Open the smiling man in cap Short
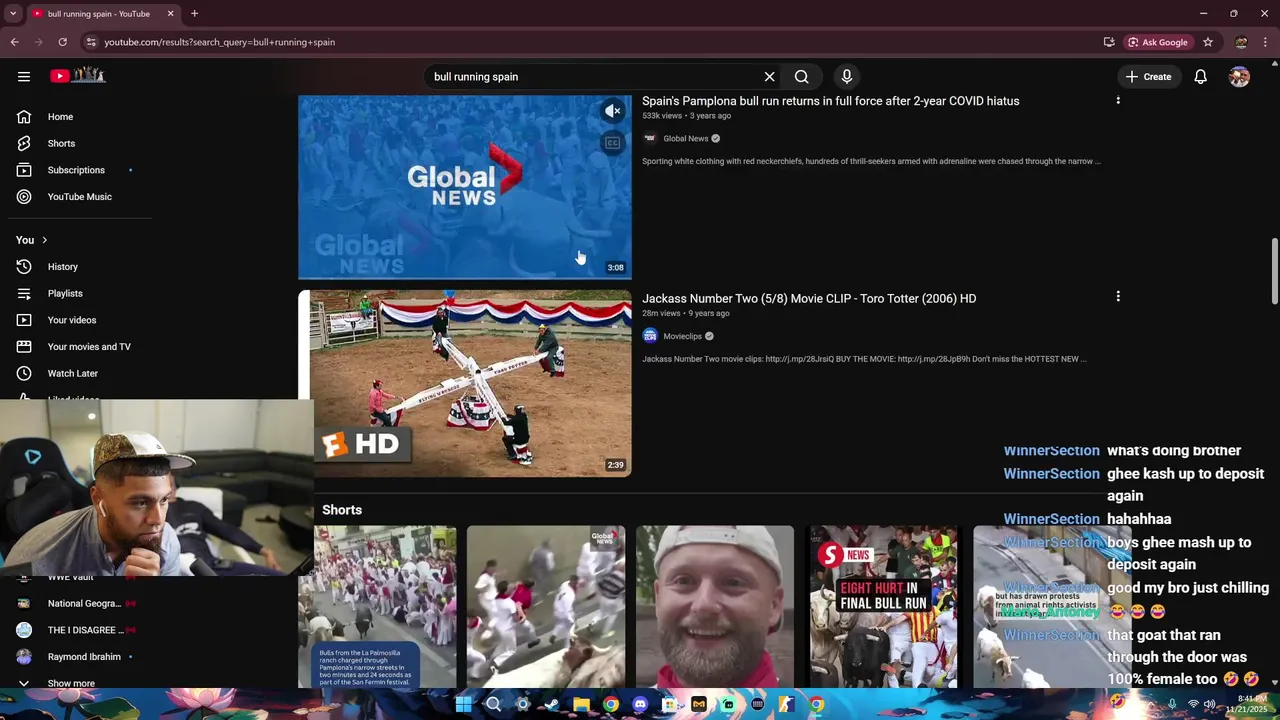This screenshot has width=1280, height=720. (x=714, y=607)
